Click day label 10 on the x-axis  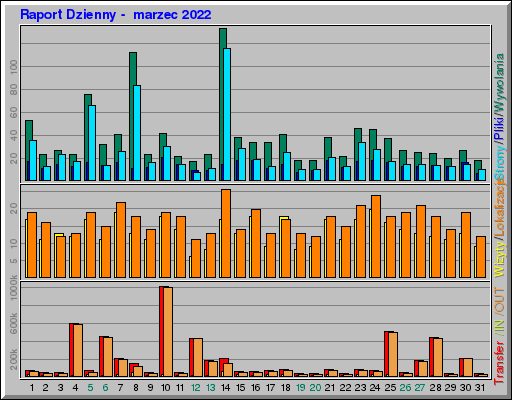click(165, 388)
